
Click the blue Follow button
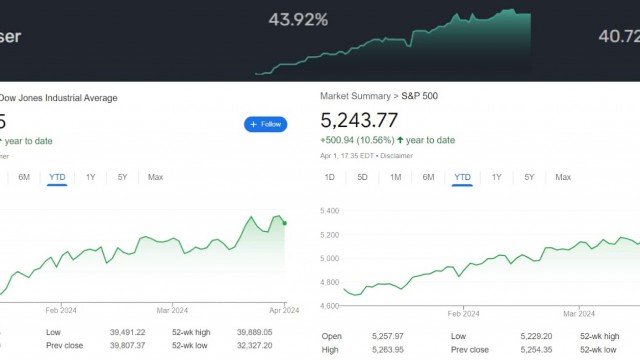265,124
